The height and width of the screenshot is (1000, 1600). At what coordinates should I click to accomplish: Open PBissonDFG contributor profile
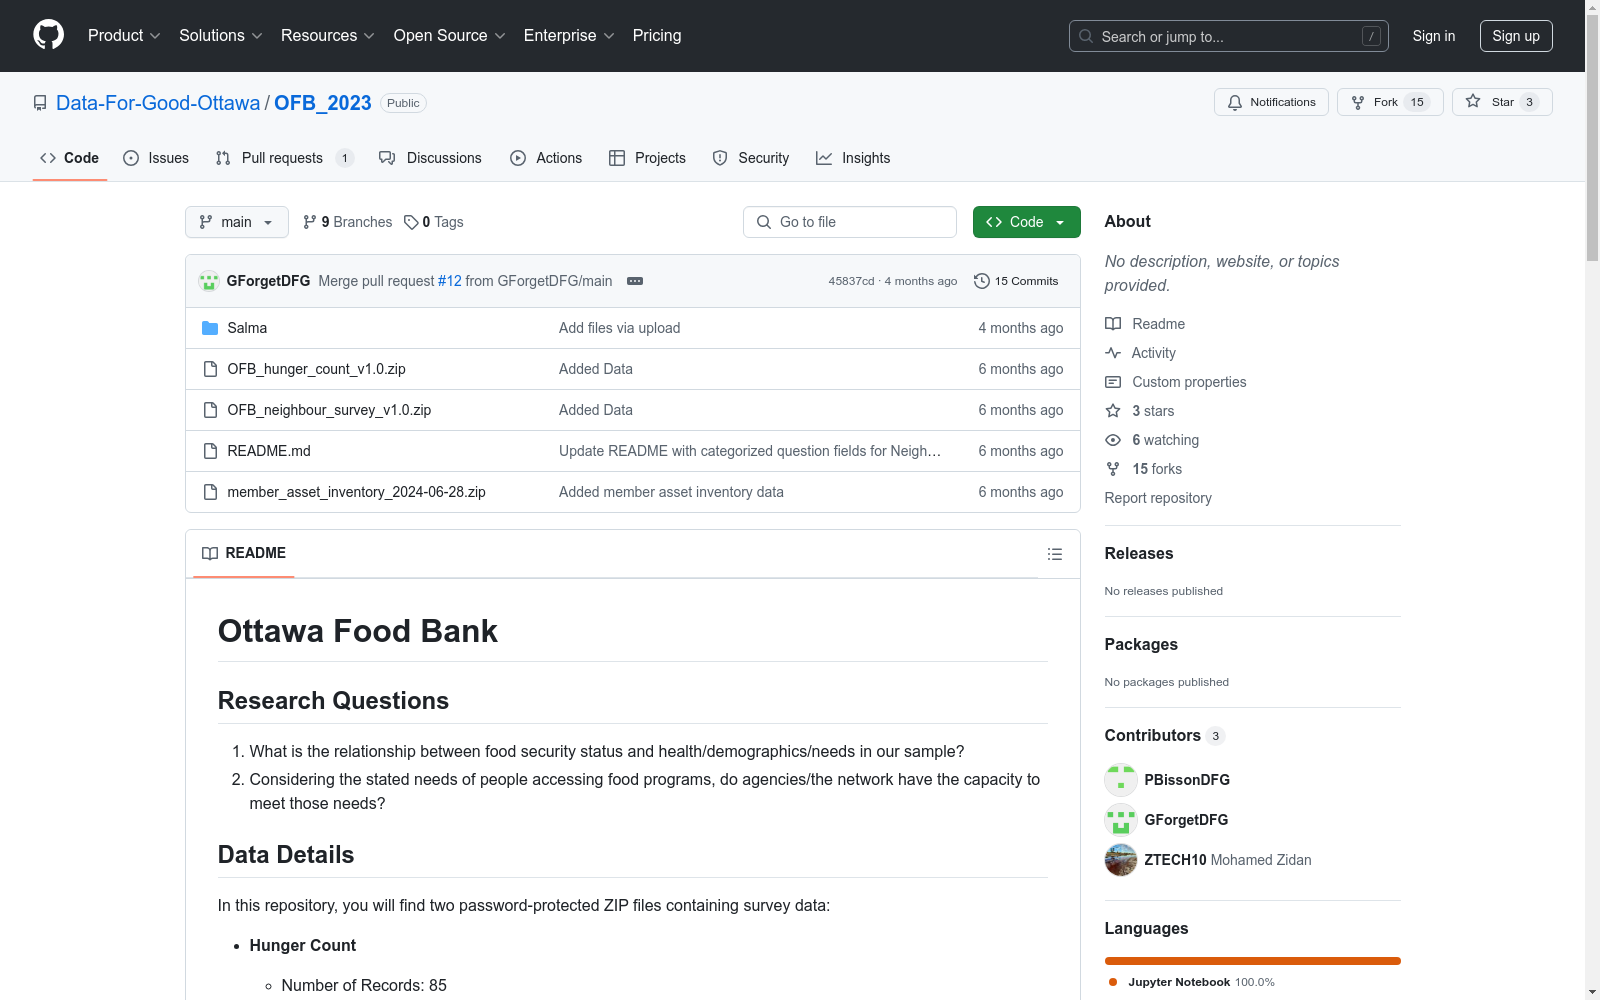pyautogui.click(x=1187, y=780)
